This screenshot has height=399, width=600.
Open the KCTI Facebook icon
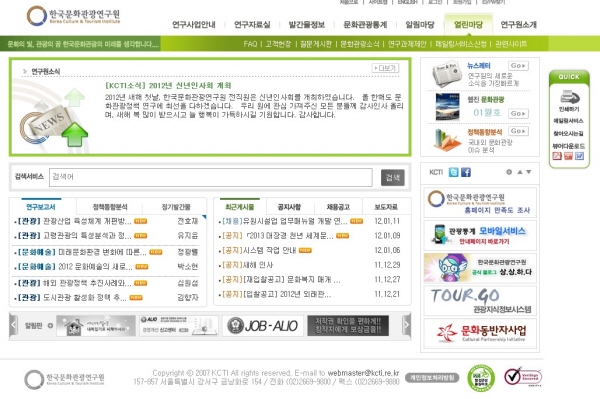[466, 173]
